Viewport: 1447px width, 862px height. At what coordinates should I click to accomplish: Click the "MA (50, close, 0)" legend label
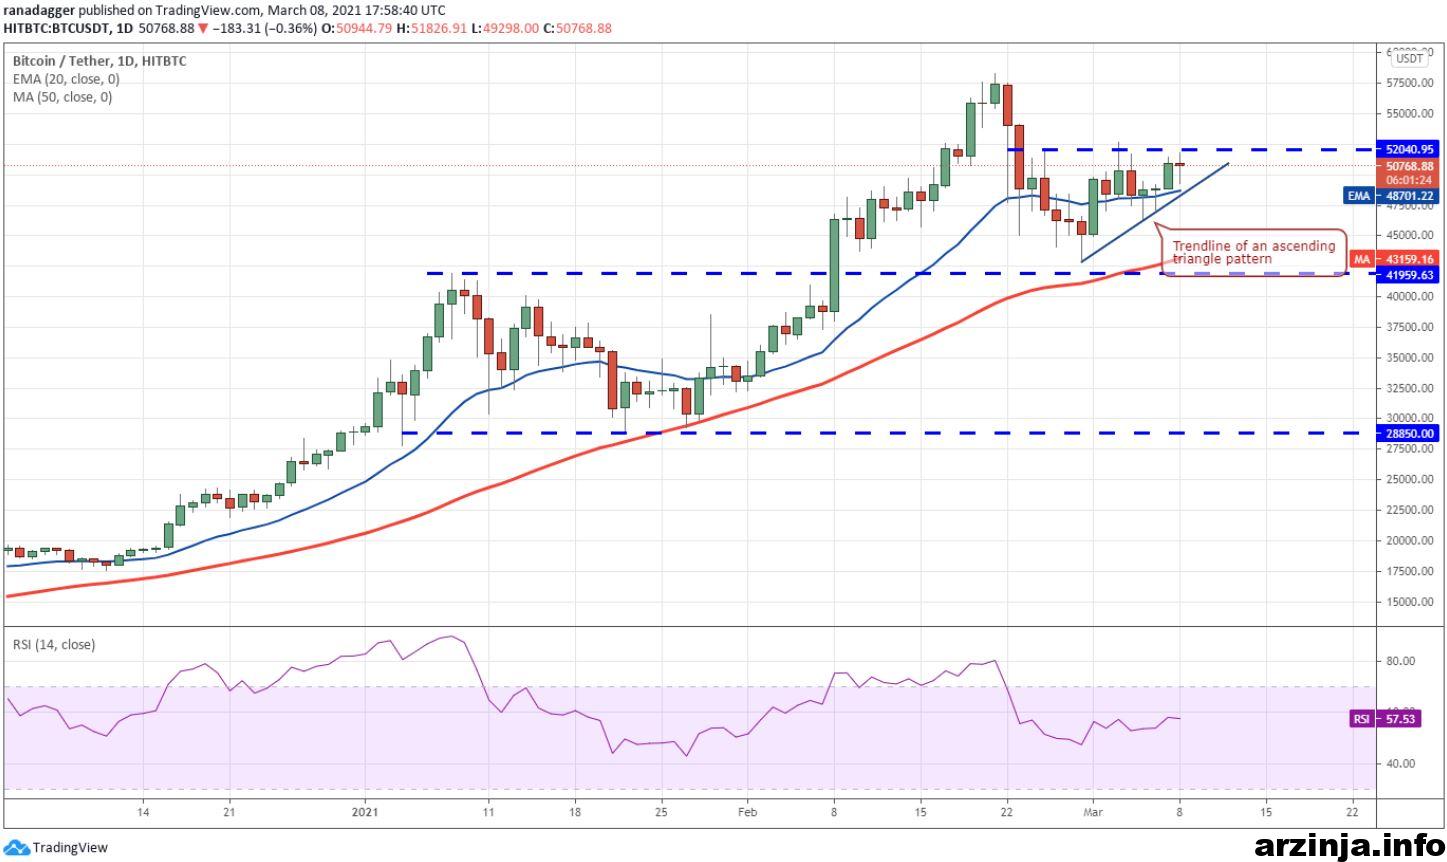pos(62,97)
